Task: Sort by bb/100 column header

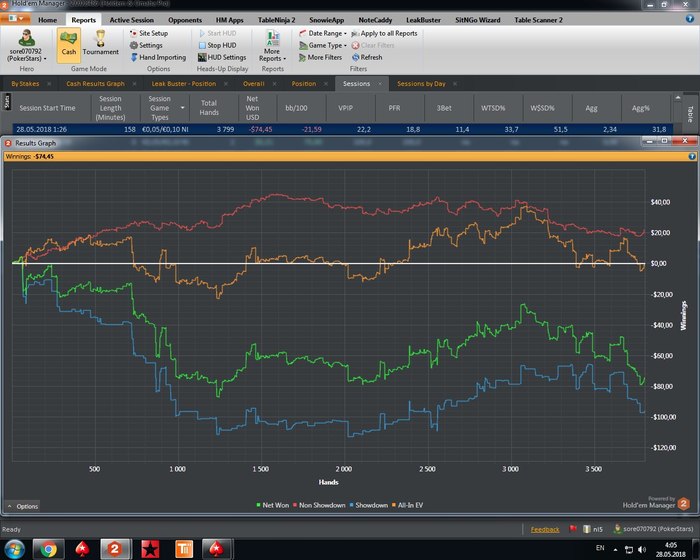Action: (x=296, y=108)
